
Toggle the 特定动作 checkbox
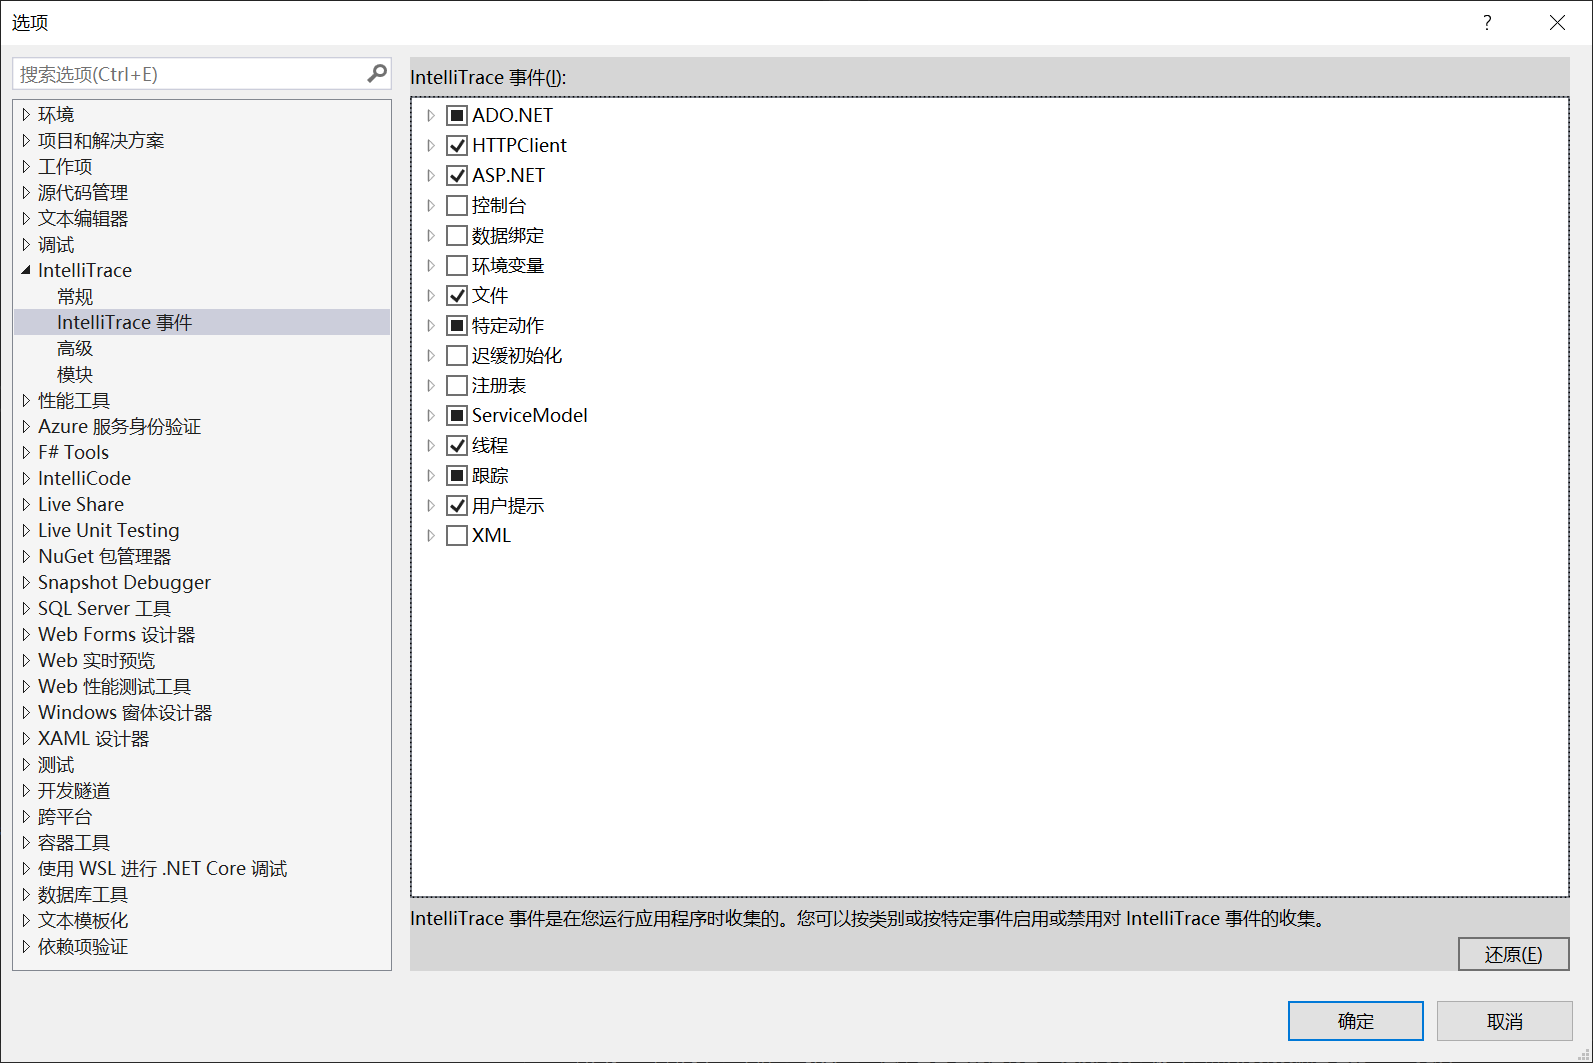(x=457, y=325)
